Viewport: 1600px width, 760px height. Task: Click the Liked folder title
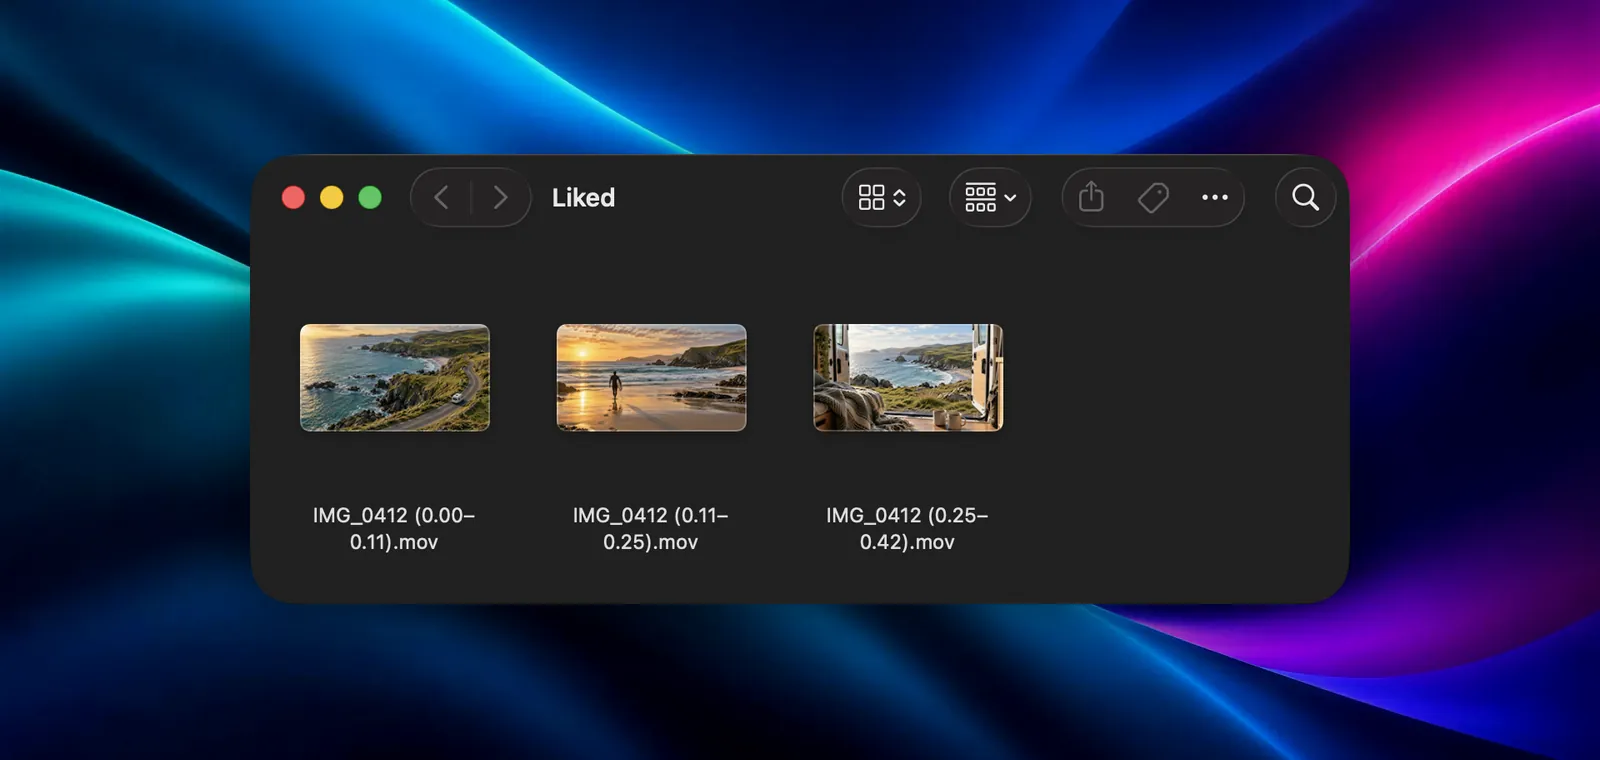click(583, 198)
